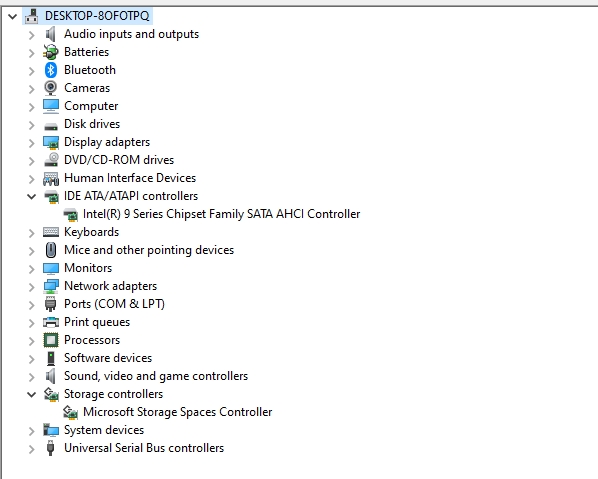The height and width of the screenshot is (479, 598).
Task: Click the DVD/CD-ROM drives icon
Action: click(x=51, y=160)
